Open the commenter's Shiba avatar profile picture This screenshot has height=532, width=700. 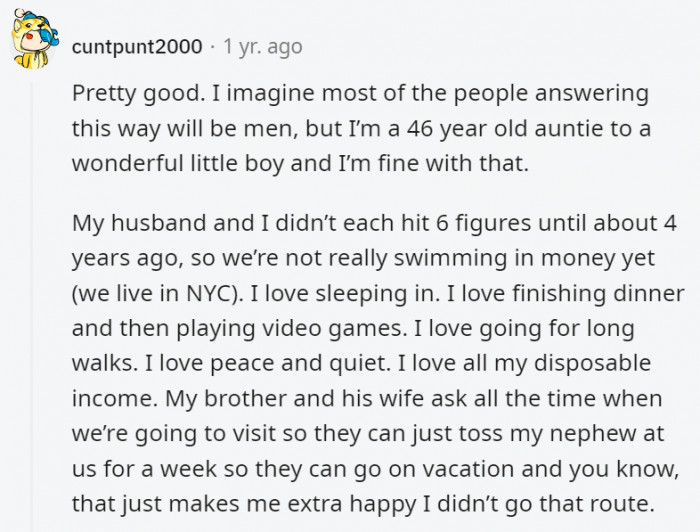coord(34,40)
